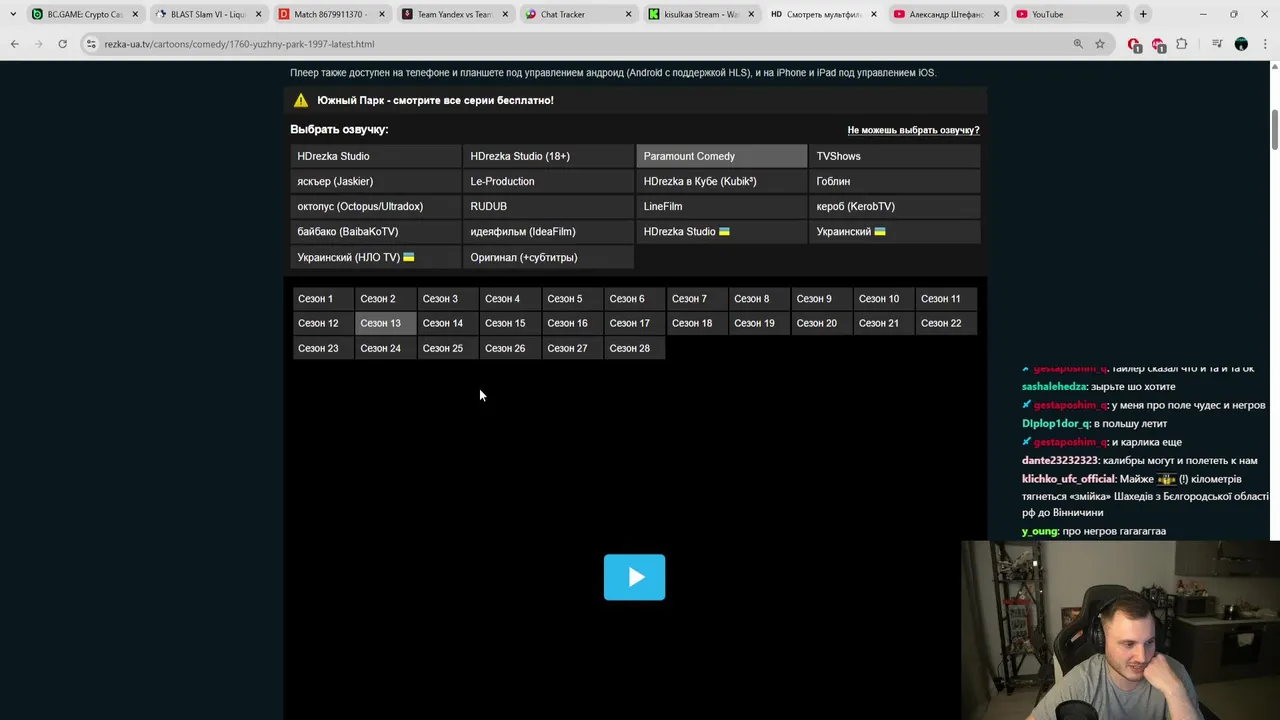Switch to the kisulkaa Stream tab
The height and width of the screenshot is (720, 1280).
701,14
